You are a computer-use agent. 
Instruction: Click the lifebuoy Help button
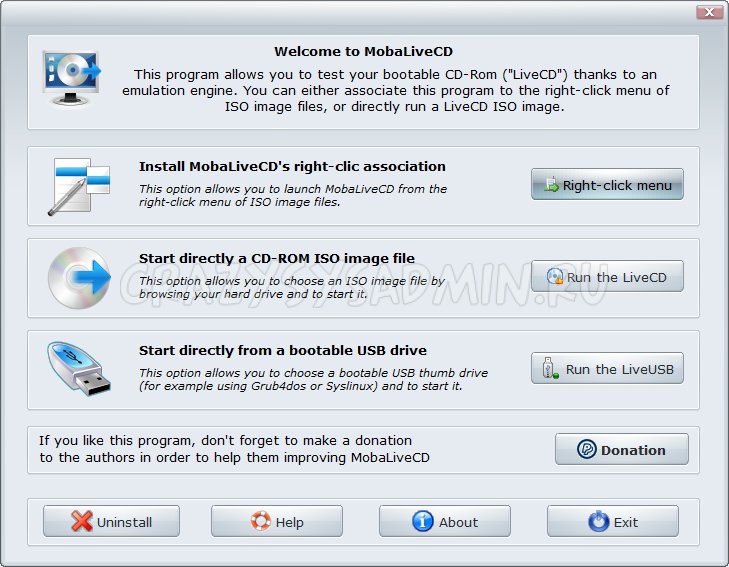point(277,522)
